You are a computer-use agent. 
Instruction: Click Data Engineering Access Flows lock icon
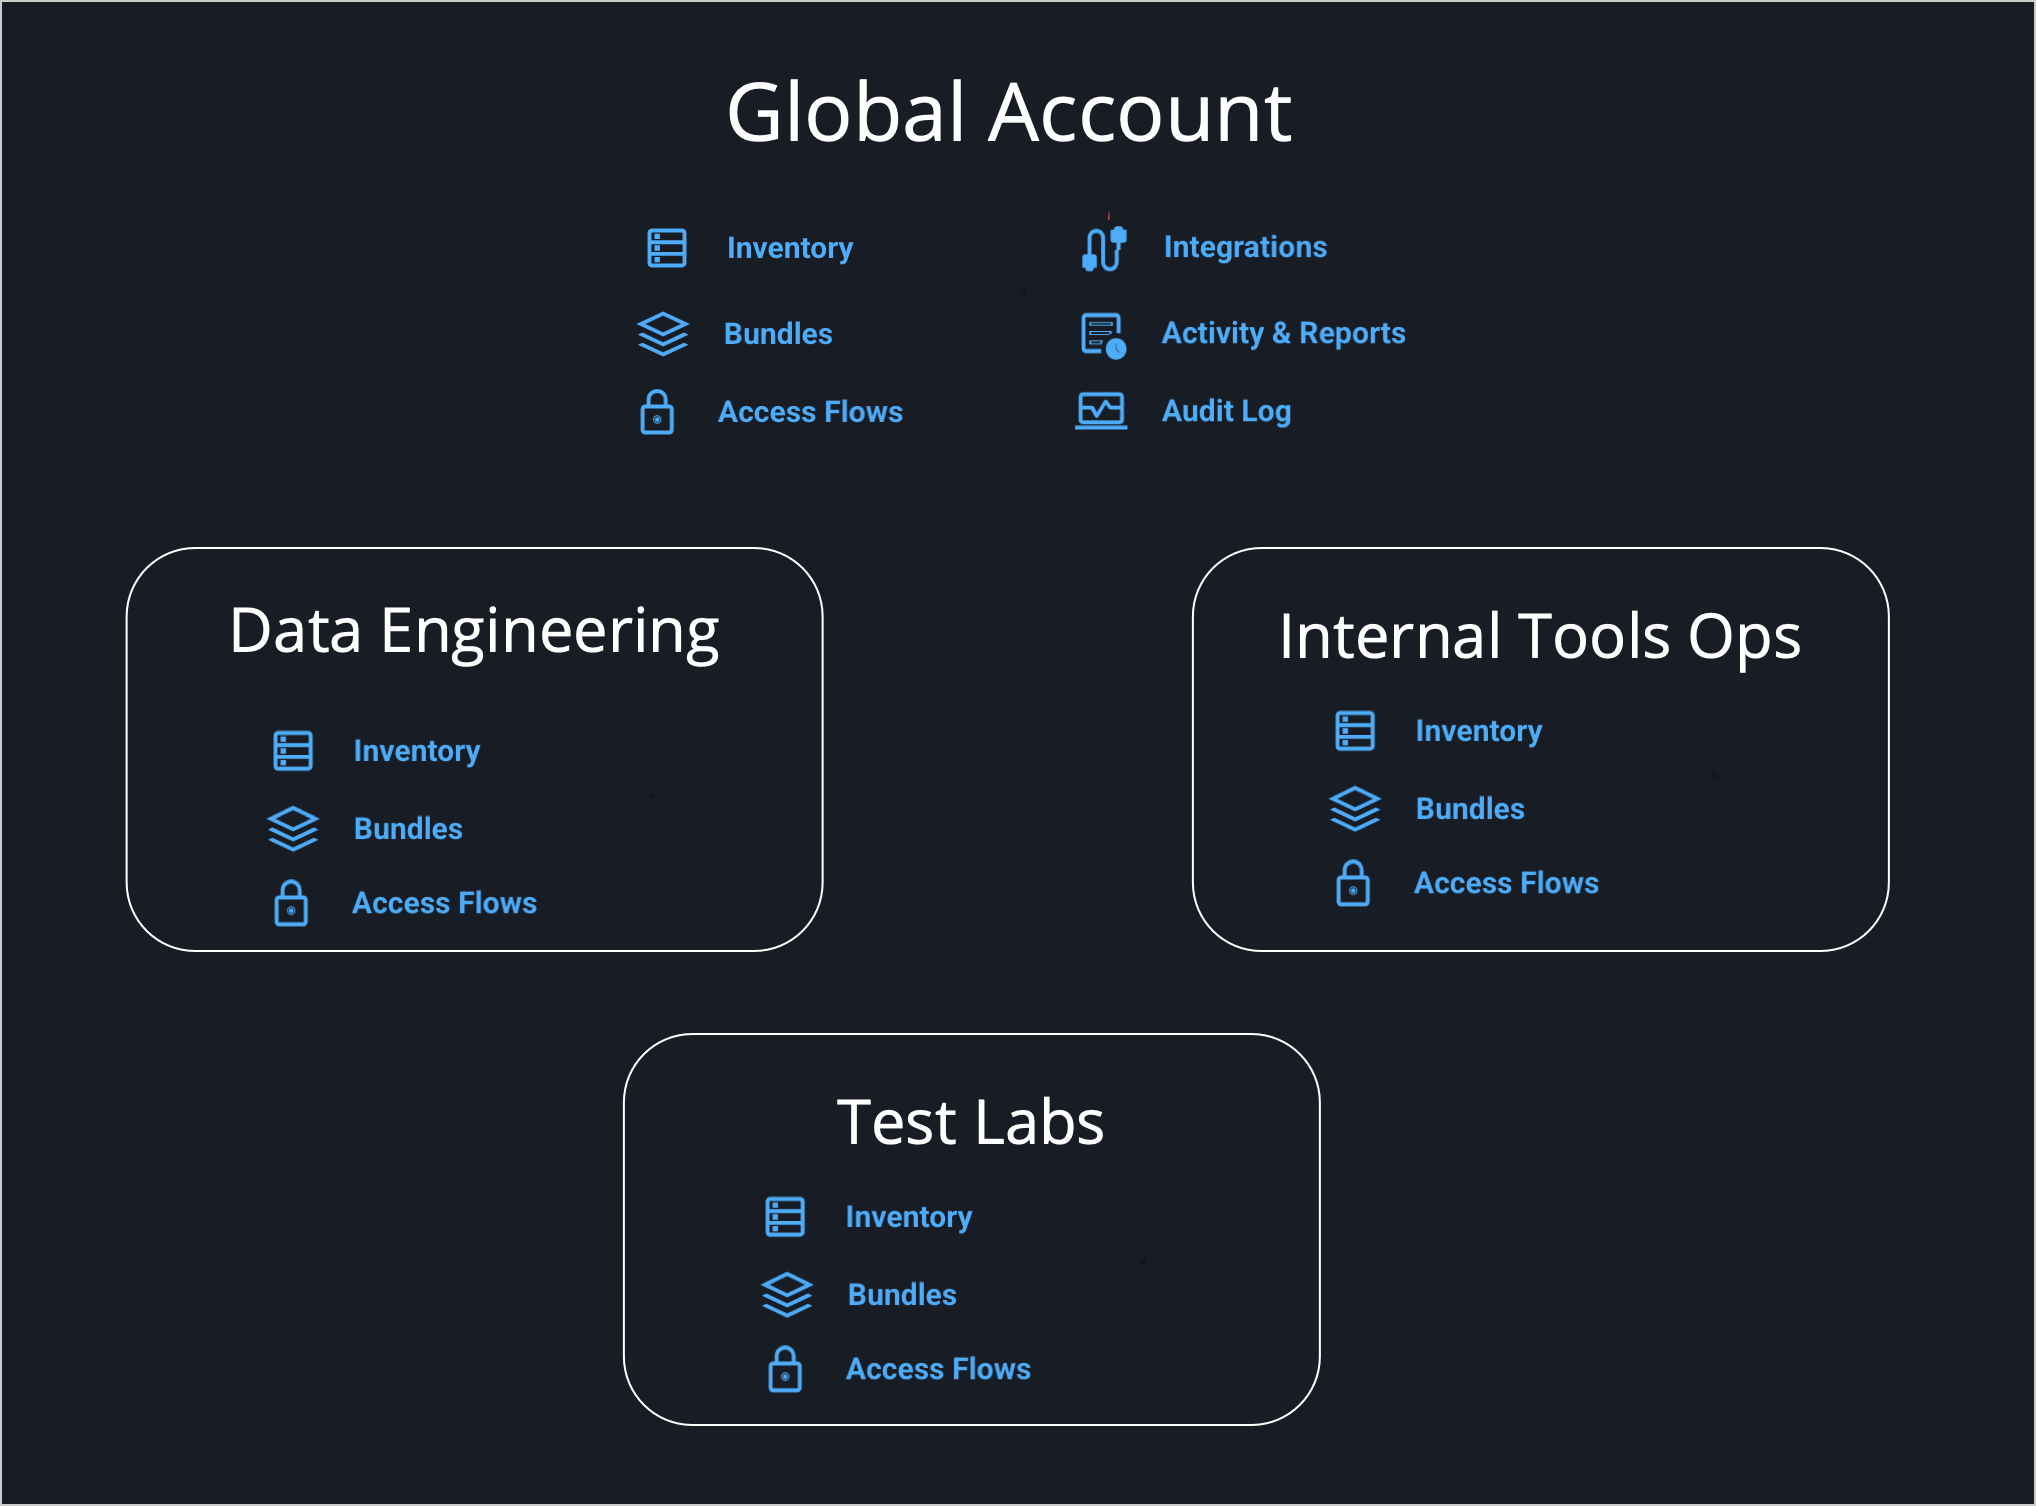pyautogui.click(x=291, y=903)
